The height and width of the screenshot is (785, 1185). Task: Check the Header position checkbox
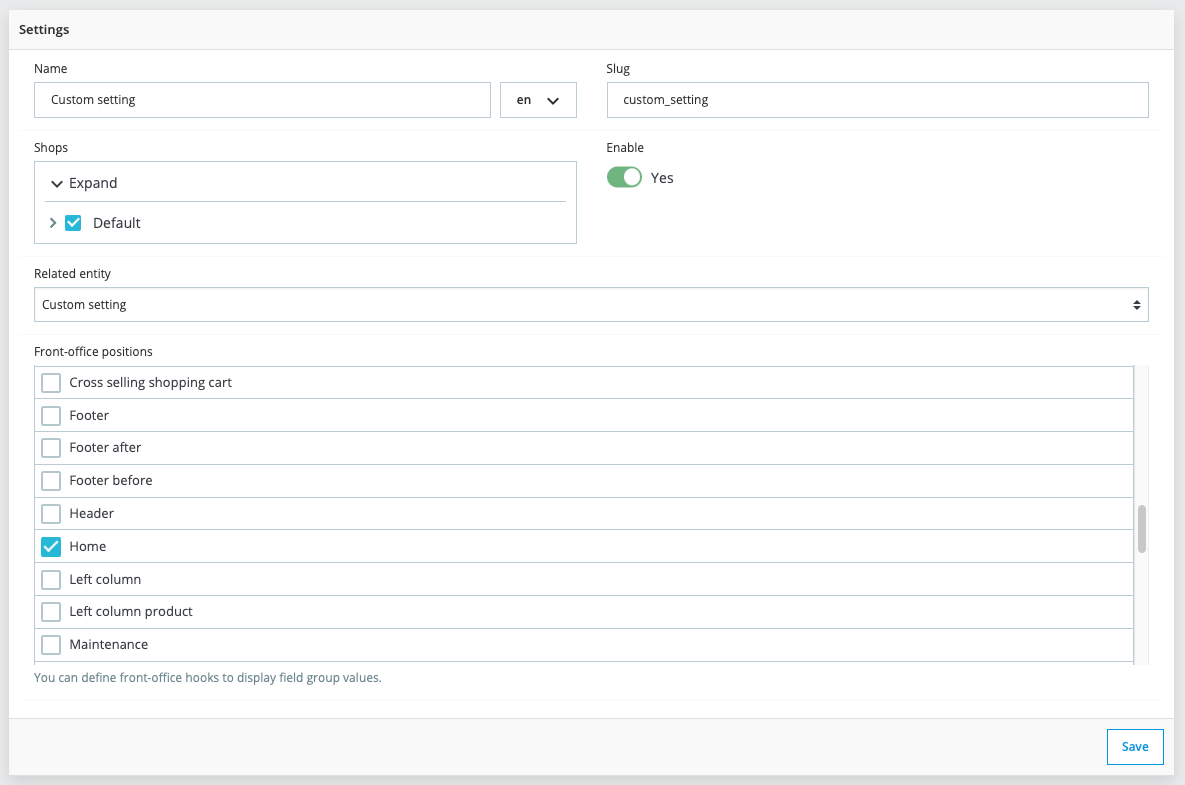tap(51, 514)
